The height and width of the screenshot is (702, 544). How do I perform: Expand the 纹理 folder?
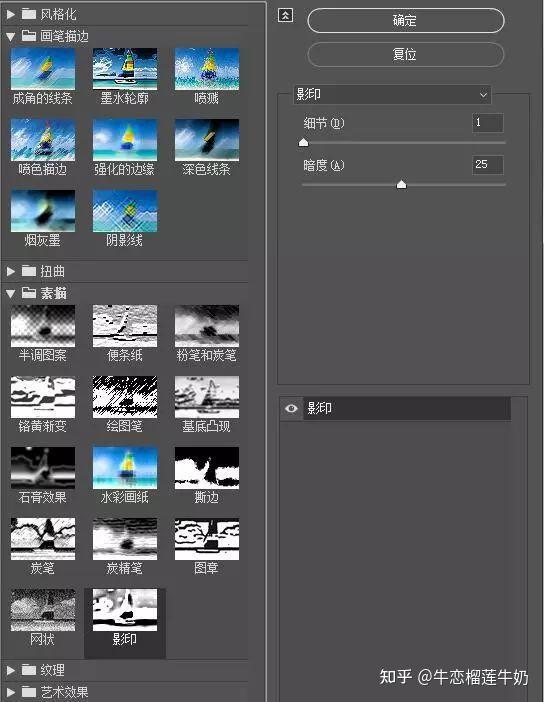coord(11,670)
